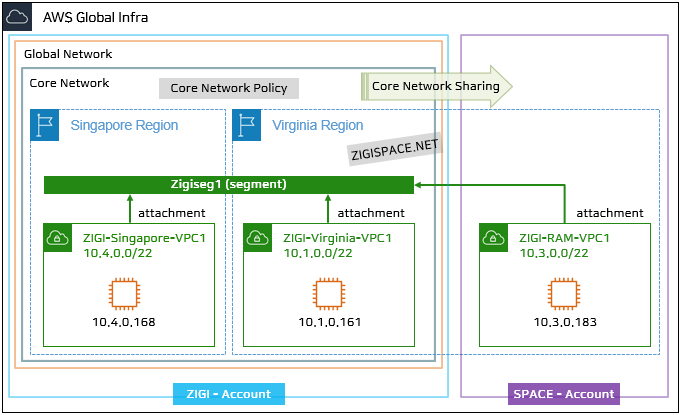Click the attachment label above RAM VPC

point(610,213)
